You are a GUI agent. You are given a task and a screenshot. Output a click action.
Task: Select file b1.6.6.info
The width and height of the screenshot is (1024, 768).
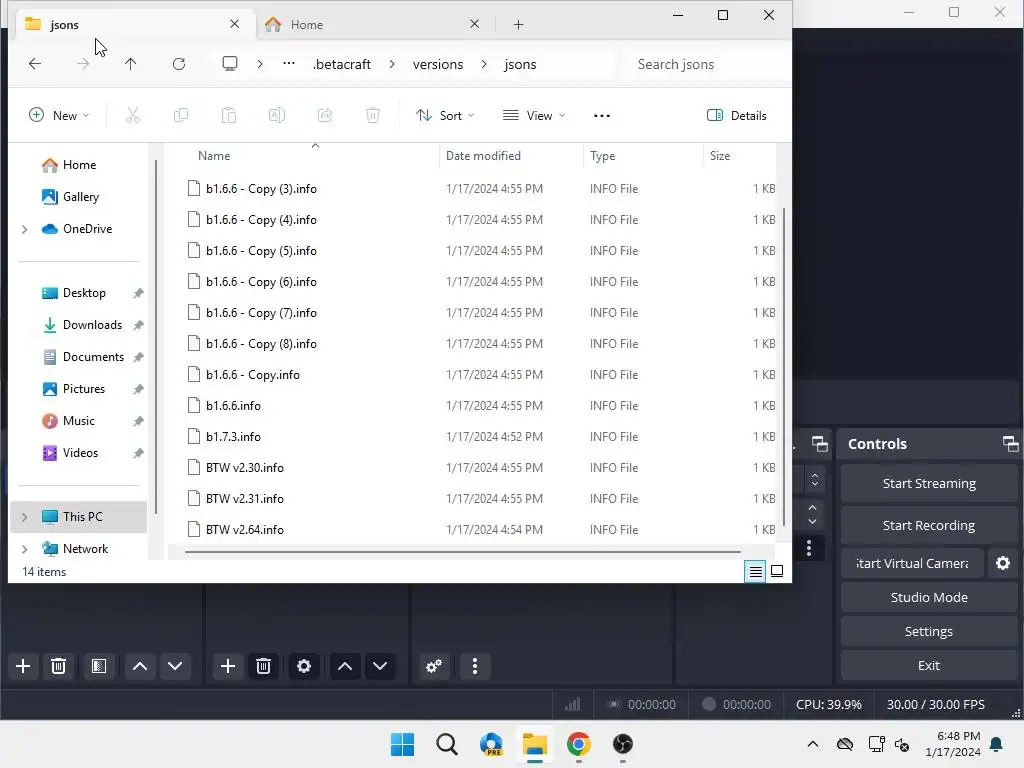tap(233, 406)
